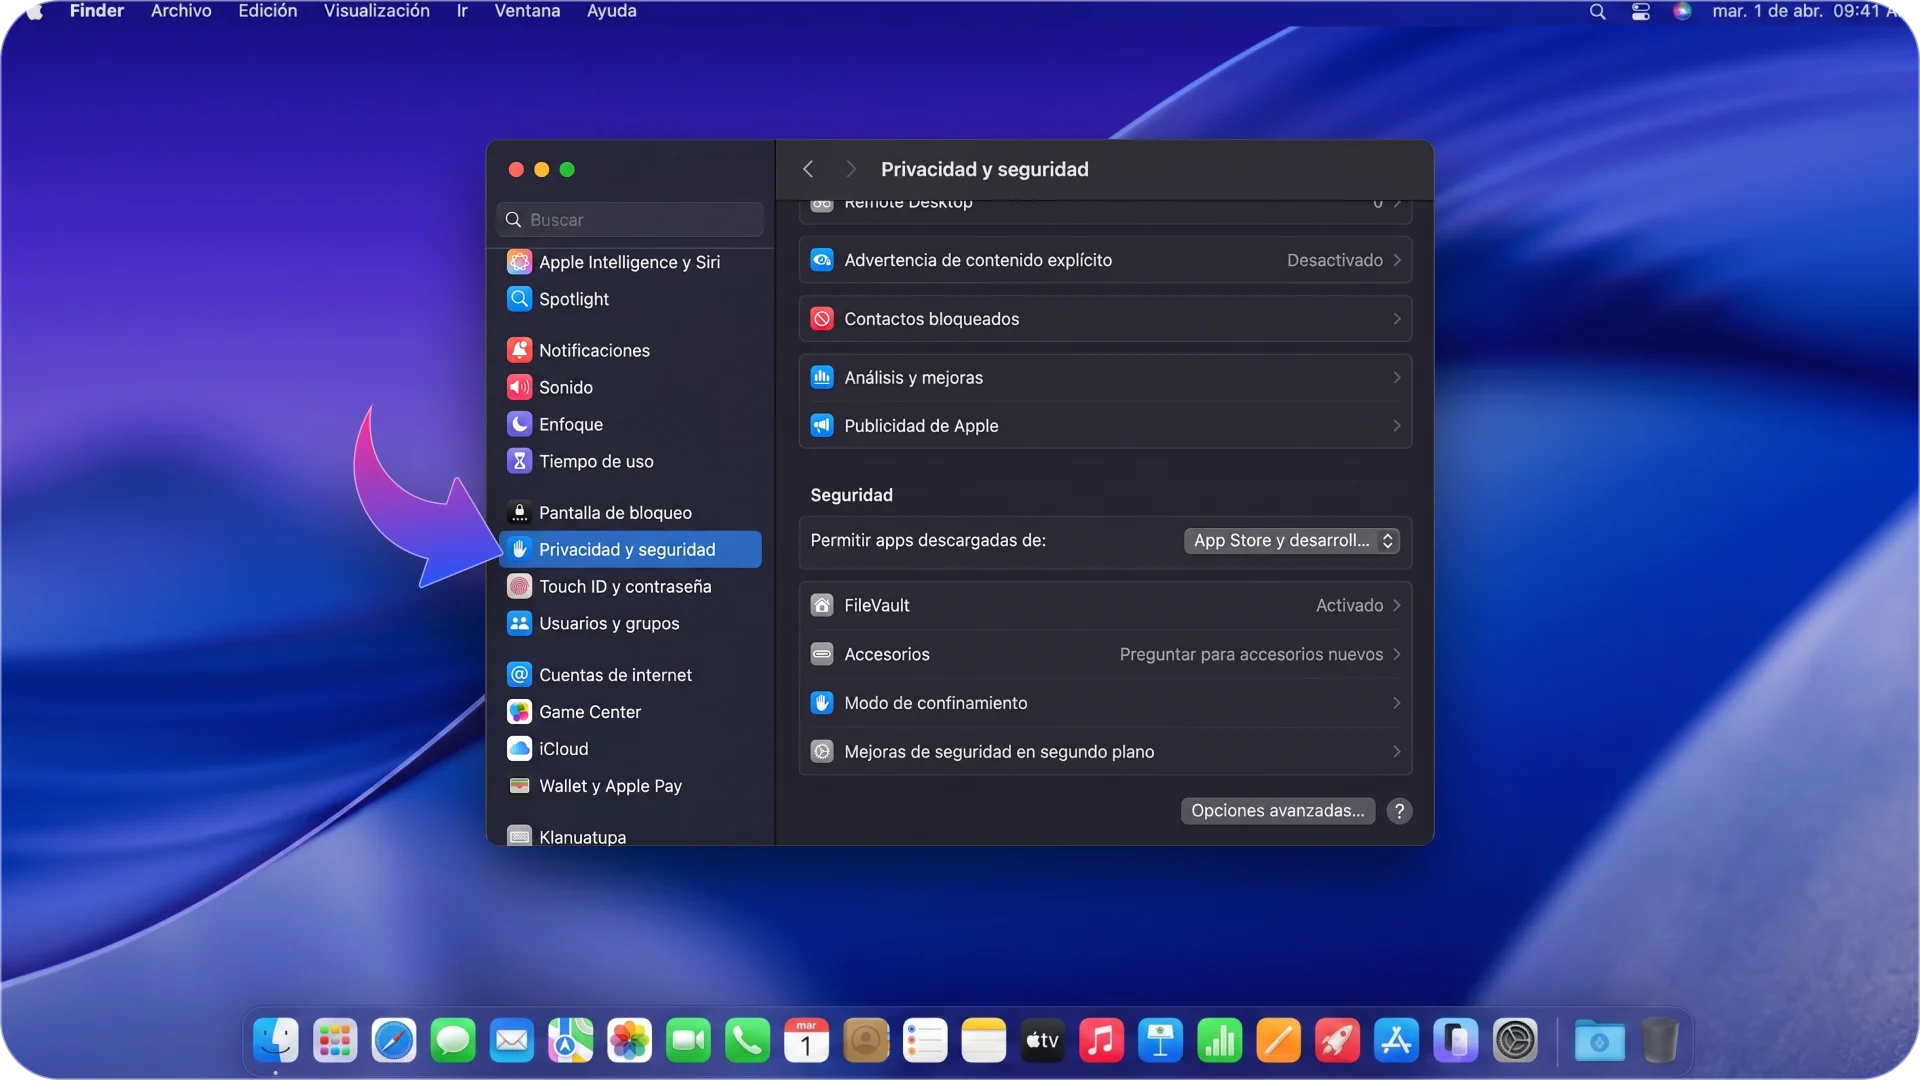Viewport: 1920px width, 1080px height.
Task: Open FaceTime from the Dock
Action: pos(689,1041)
